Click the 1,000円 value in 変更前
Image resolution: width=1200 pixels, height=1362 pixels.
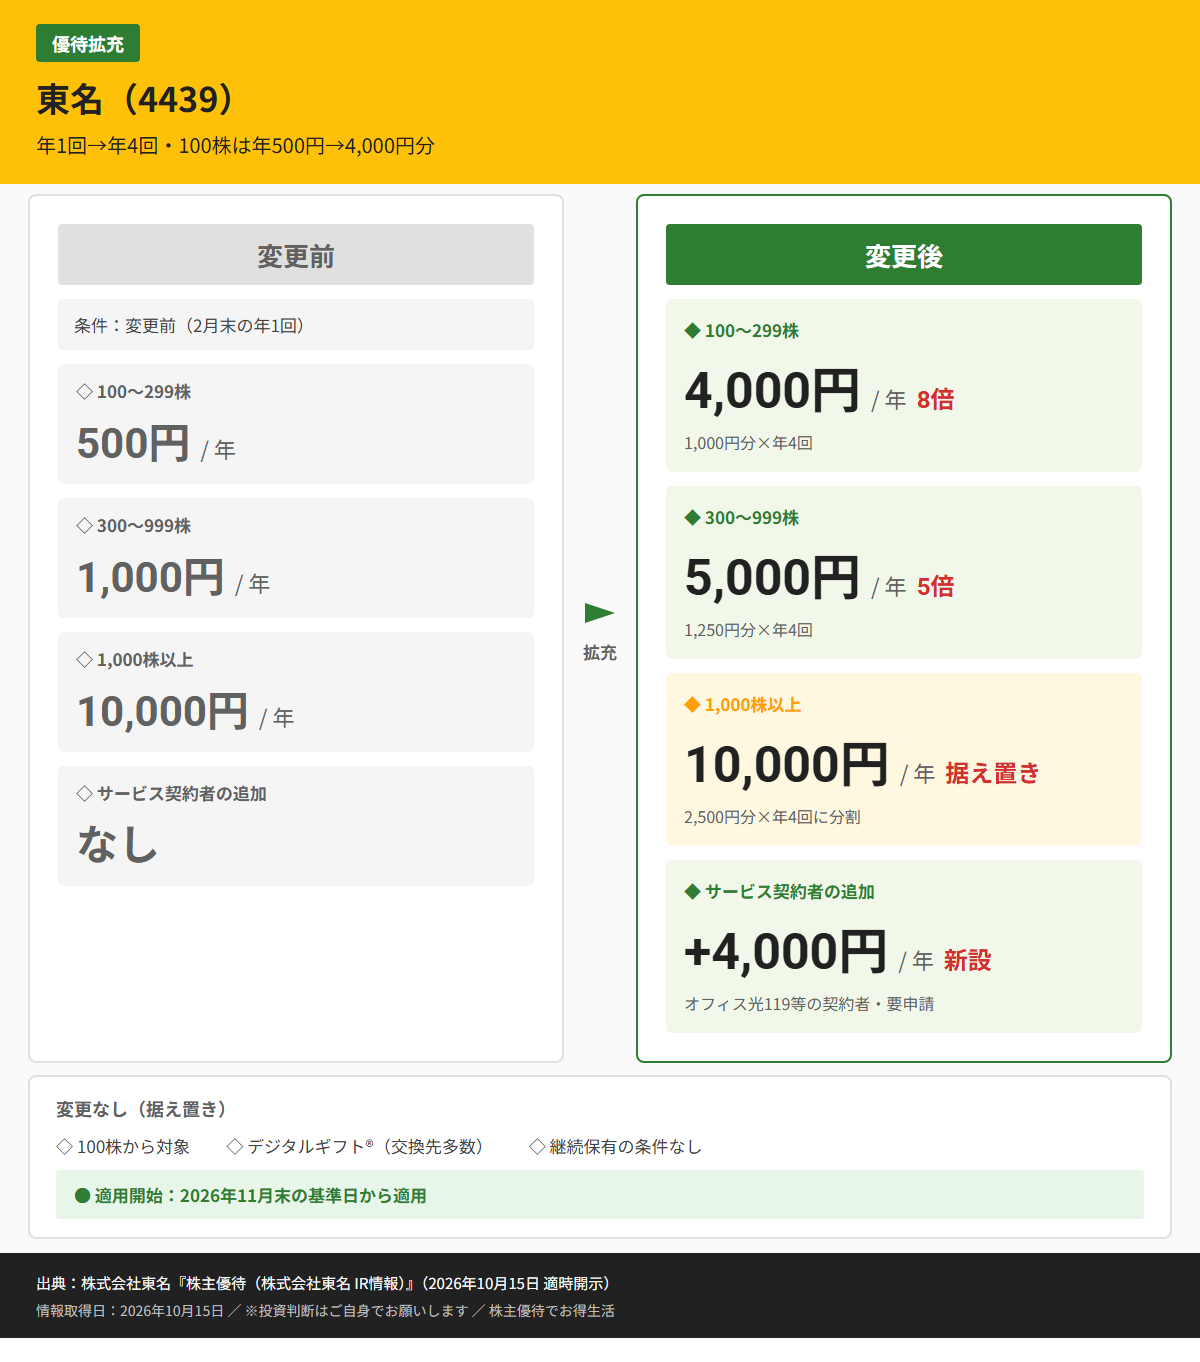coord(151,577)
